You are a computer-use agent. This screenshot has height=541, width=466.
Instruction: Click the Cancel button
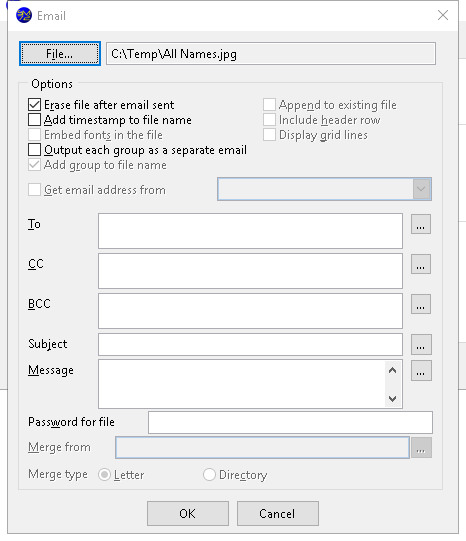[x=278, y=513]
